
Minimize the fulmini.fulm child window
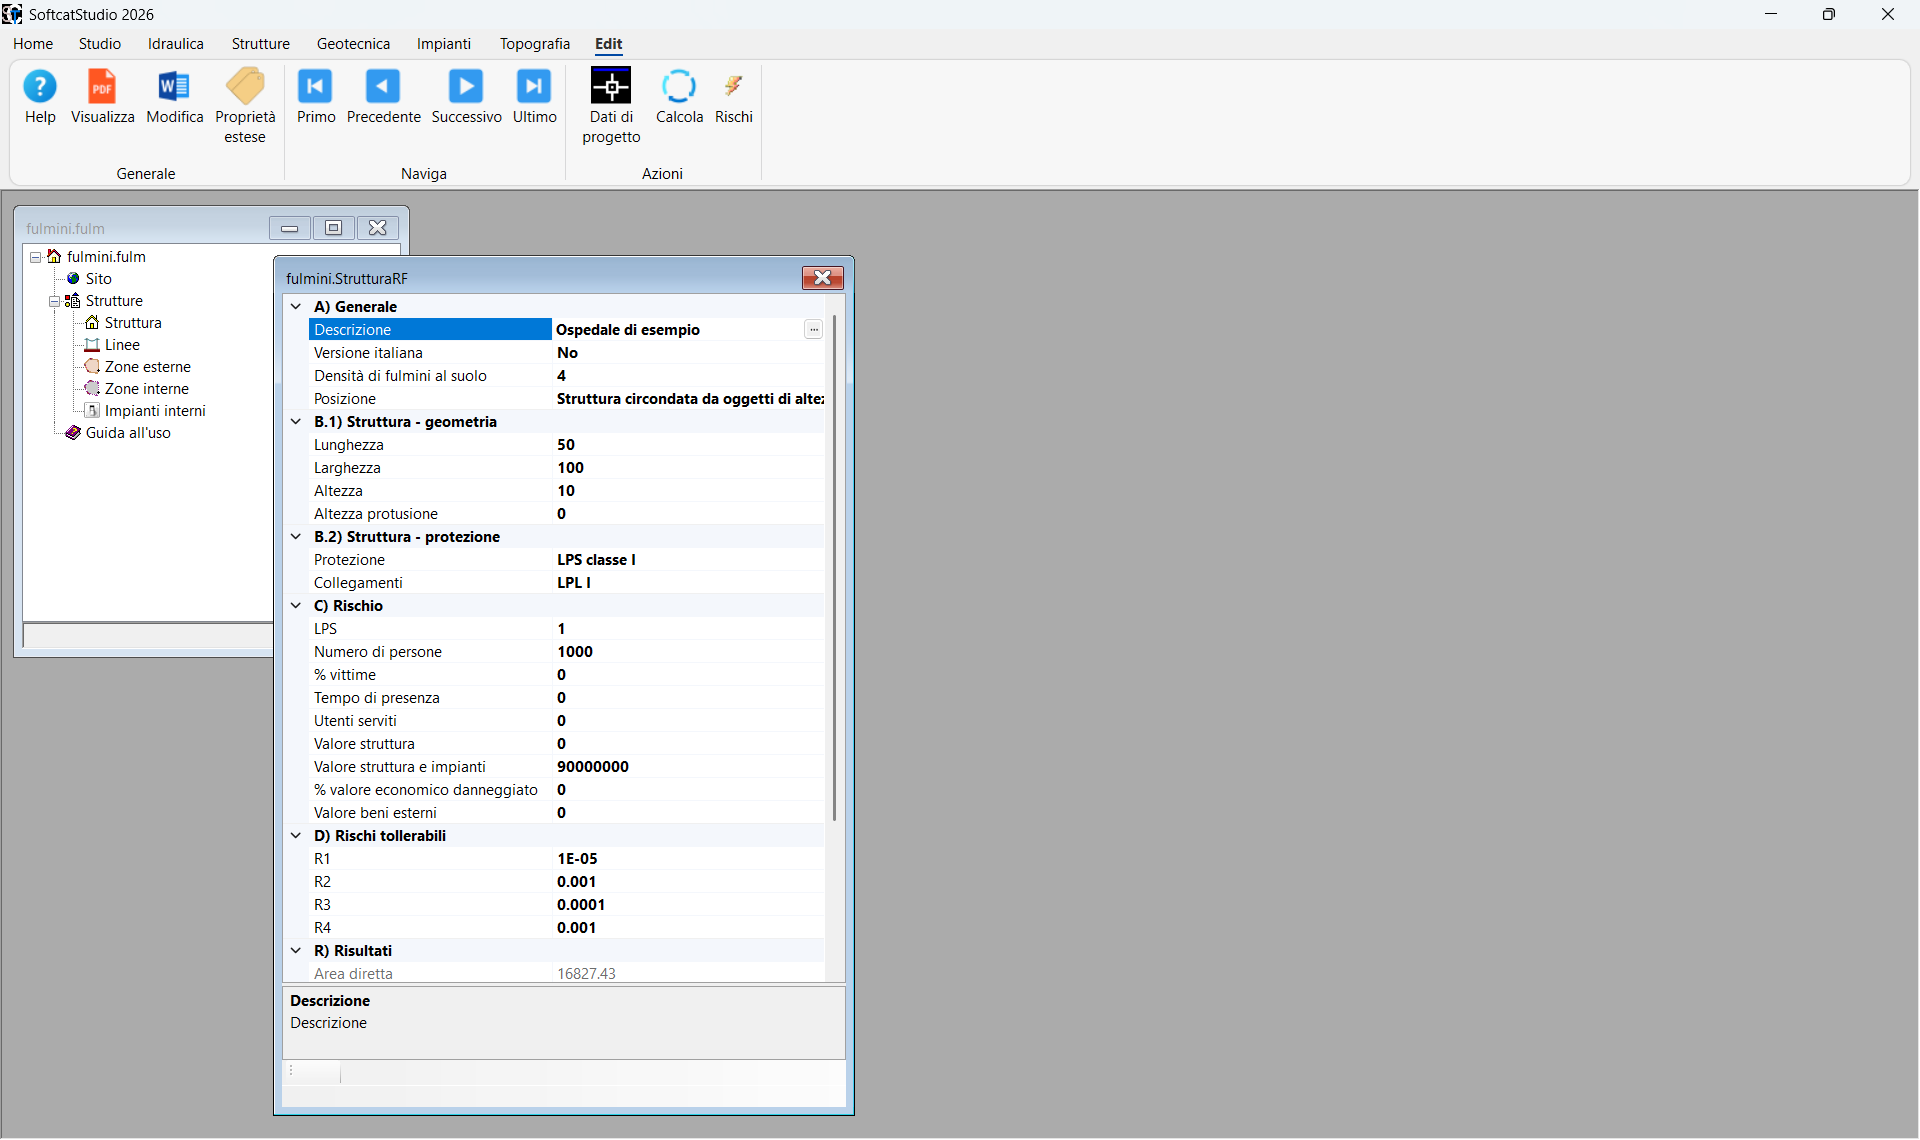pos(289,228)
